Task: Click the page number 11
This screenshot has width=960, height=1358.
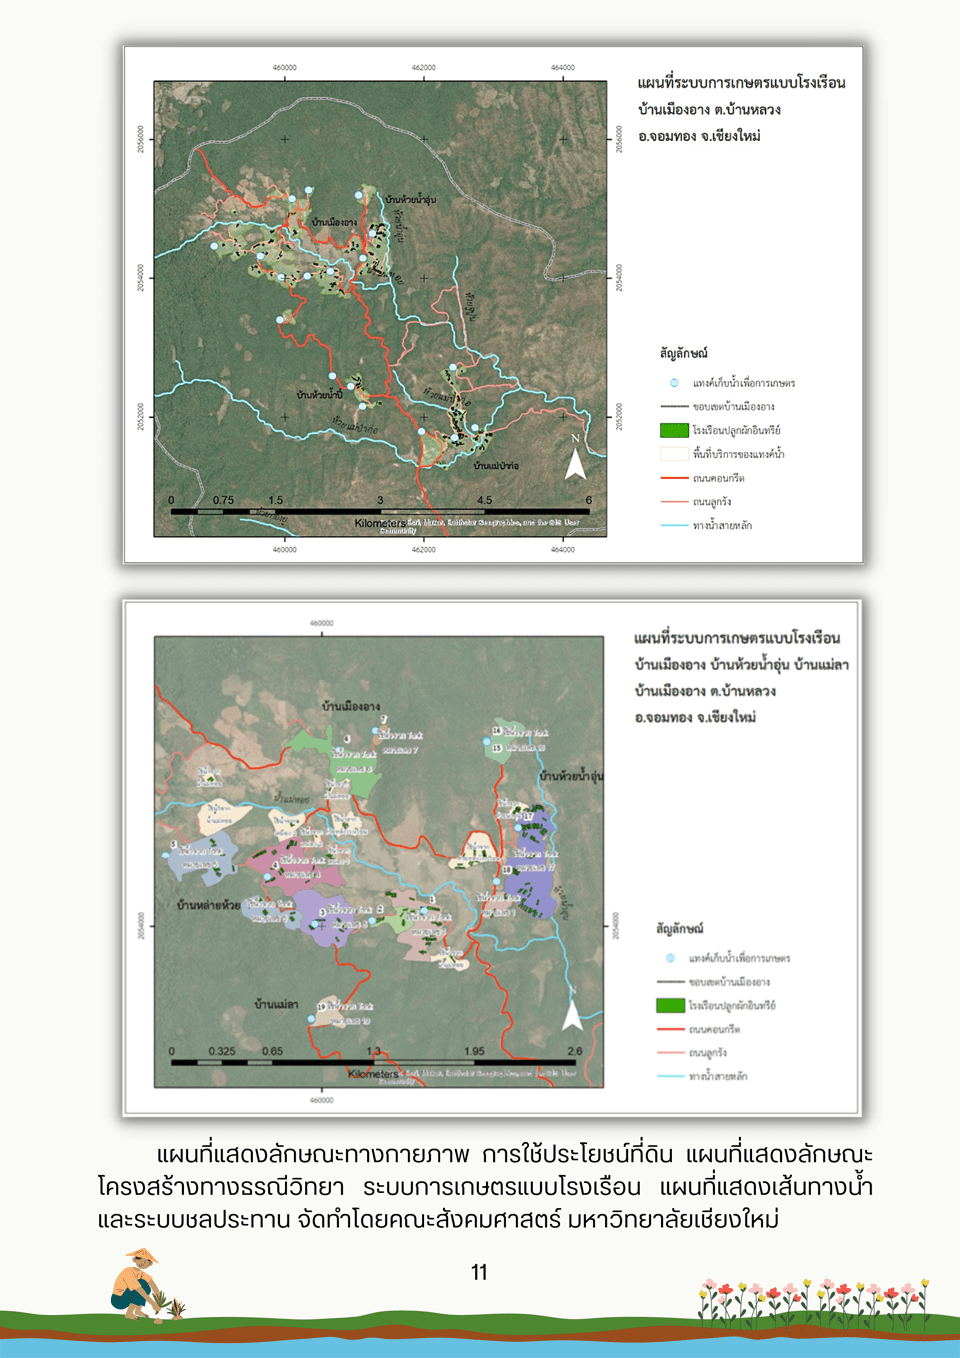Action: [479, 1272]
